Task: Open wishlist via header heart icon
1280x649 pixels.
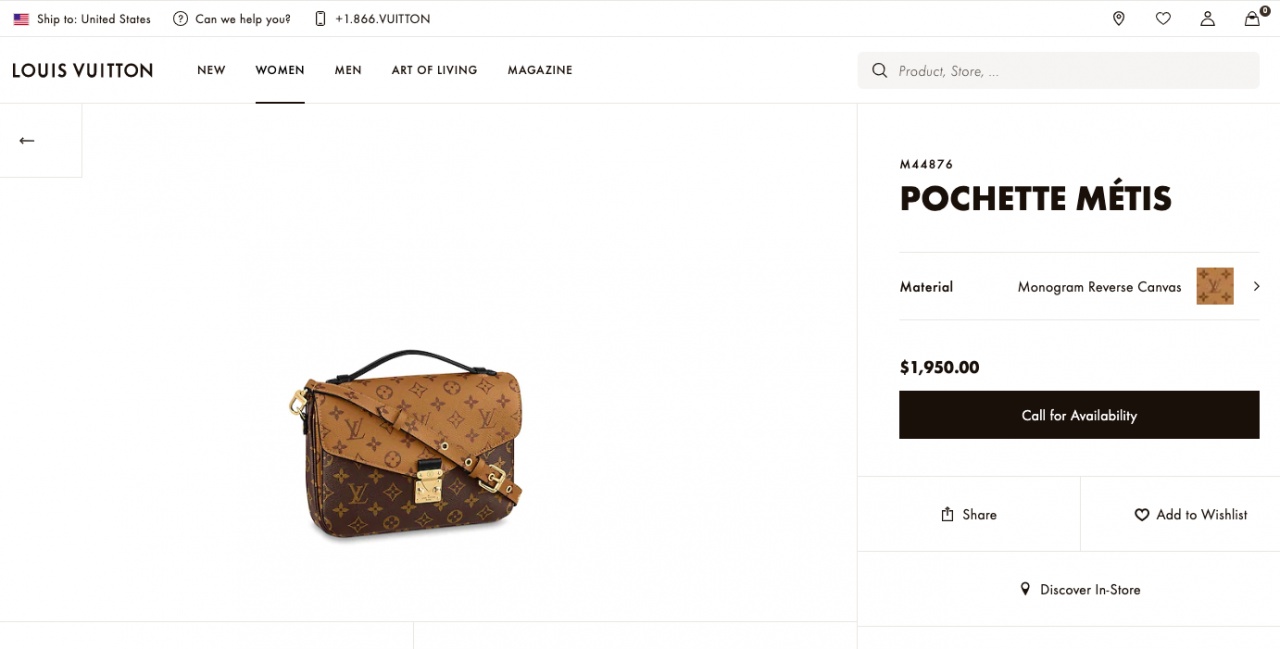Action: click(x=1163, y=18)
